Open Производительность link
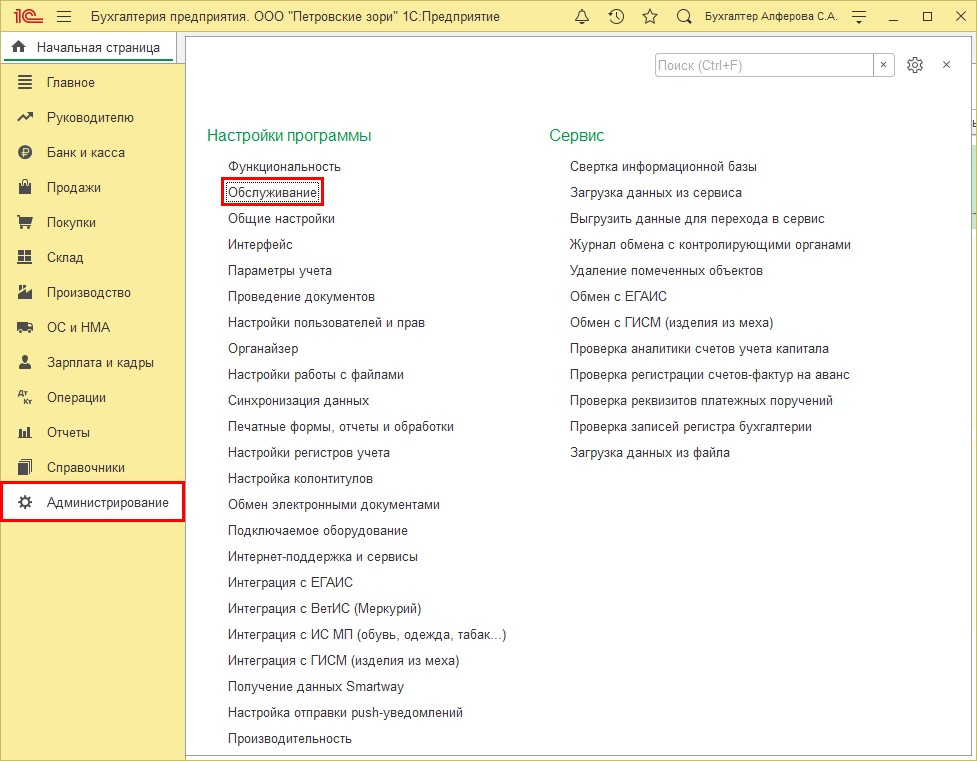 point(289,739)
